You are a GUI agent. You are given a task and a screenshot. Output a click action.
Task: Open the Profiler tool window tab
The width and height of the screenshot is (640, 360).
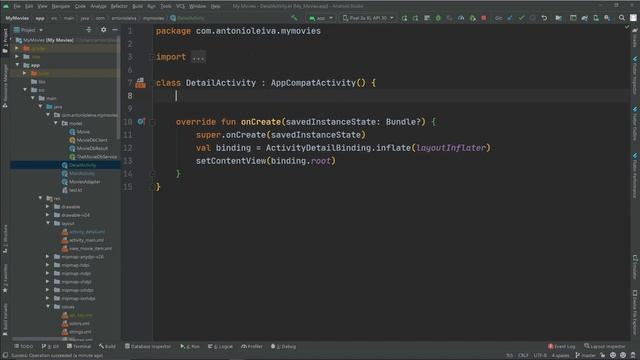tap(252, 346)
